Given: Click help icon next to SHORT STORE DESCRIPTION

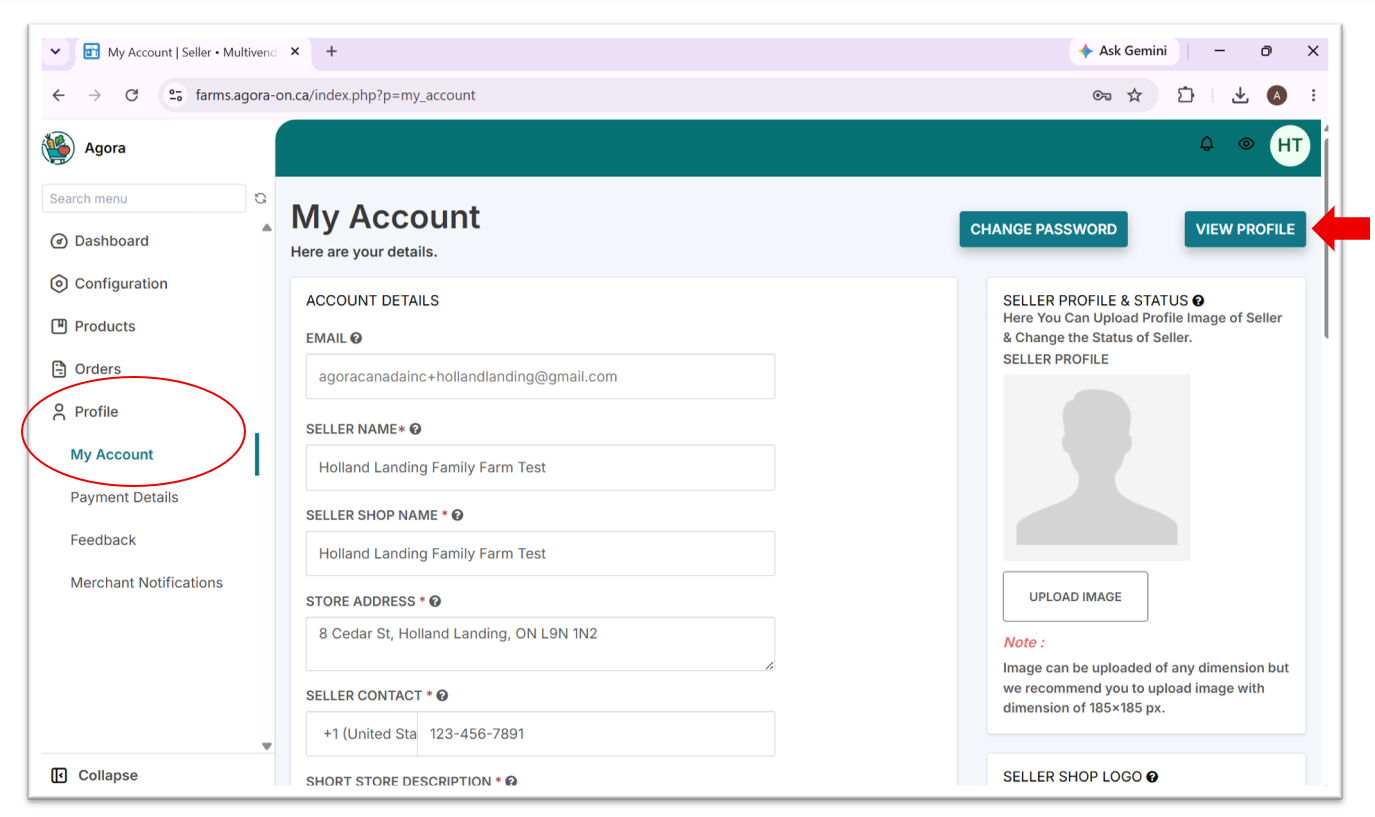Looking at the screenshot, I should pos(511,781).
